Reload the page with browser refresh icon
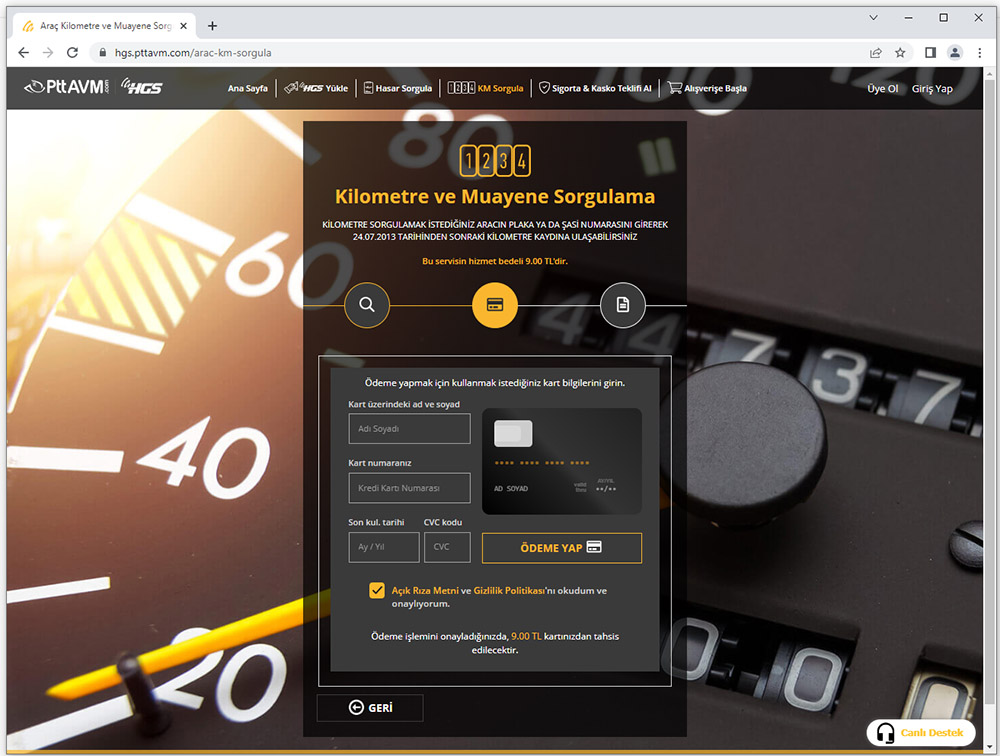Viewport: 1000px width, 756px height. point(72,52)
